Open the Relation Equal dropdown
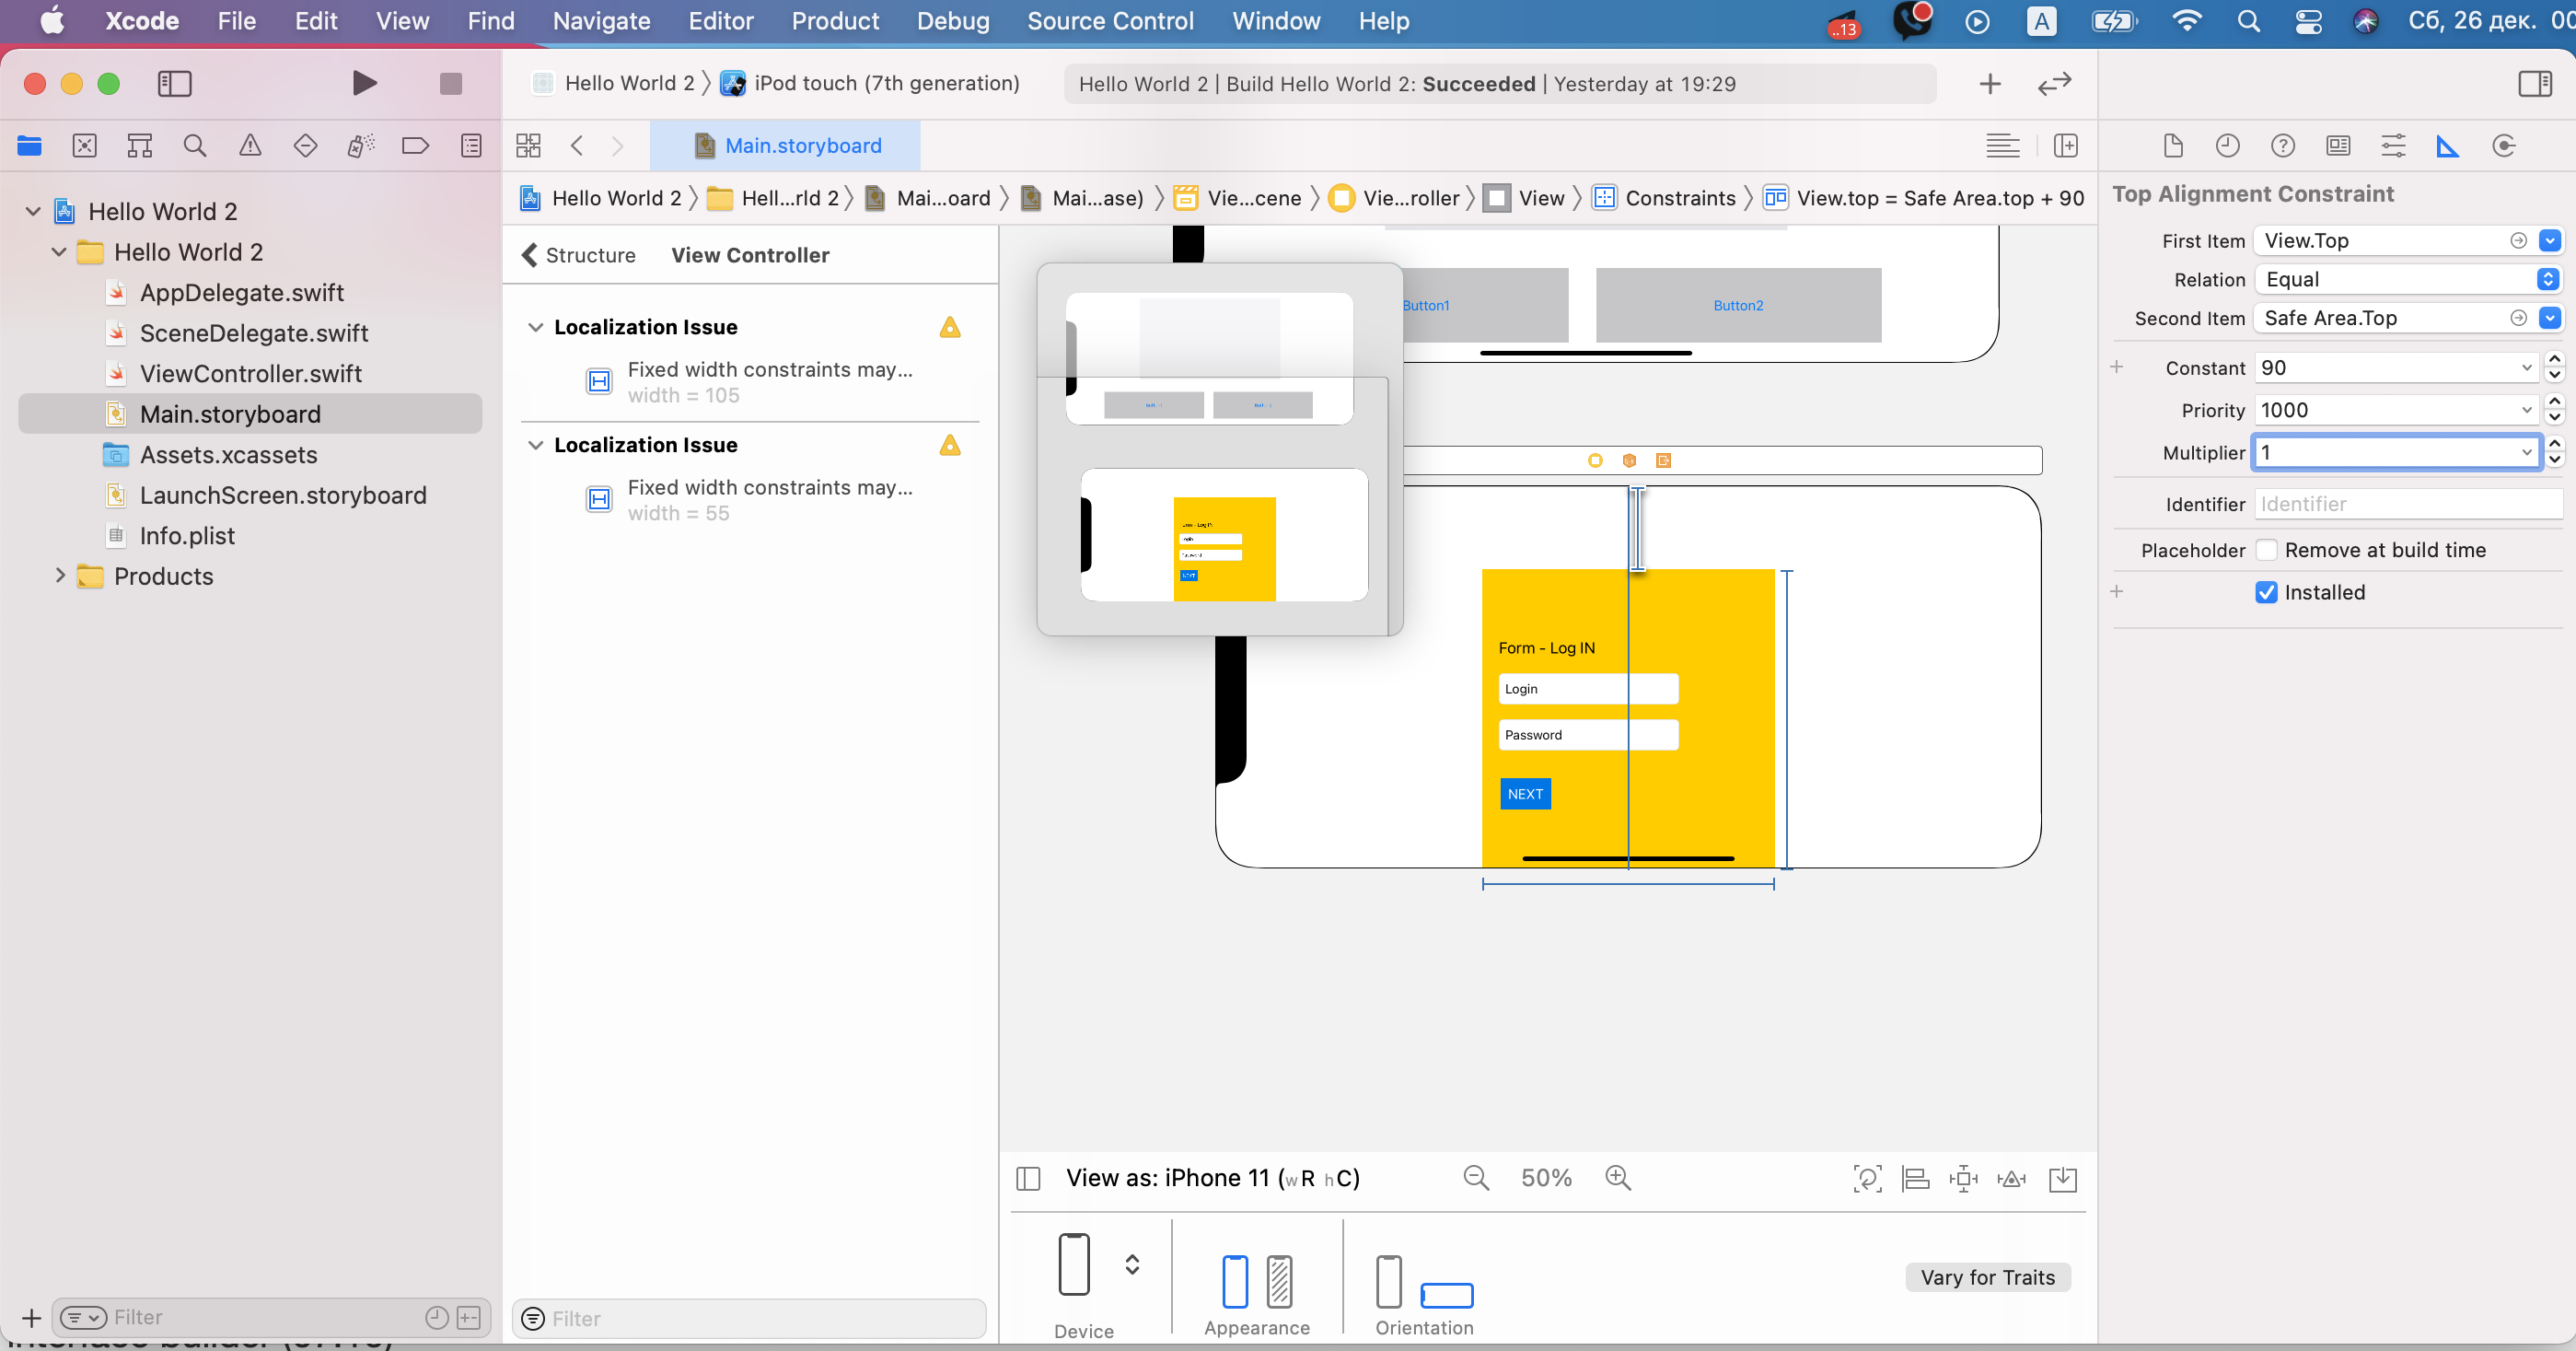The height and width of the screenshot is (1351, 2576). [2548, 279]
